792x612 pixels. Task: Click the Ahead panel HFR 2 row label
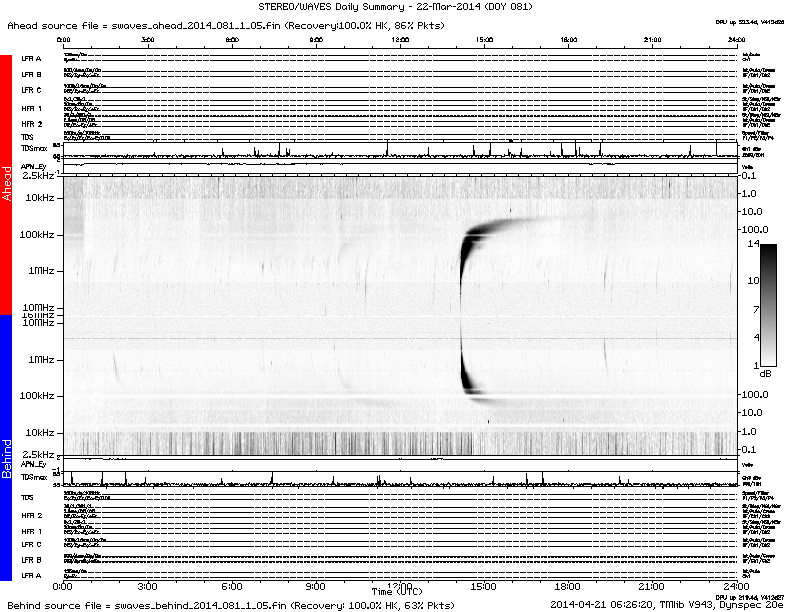[31, 124]
